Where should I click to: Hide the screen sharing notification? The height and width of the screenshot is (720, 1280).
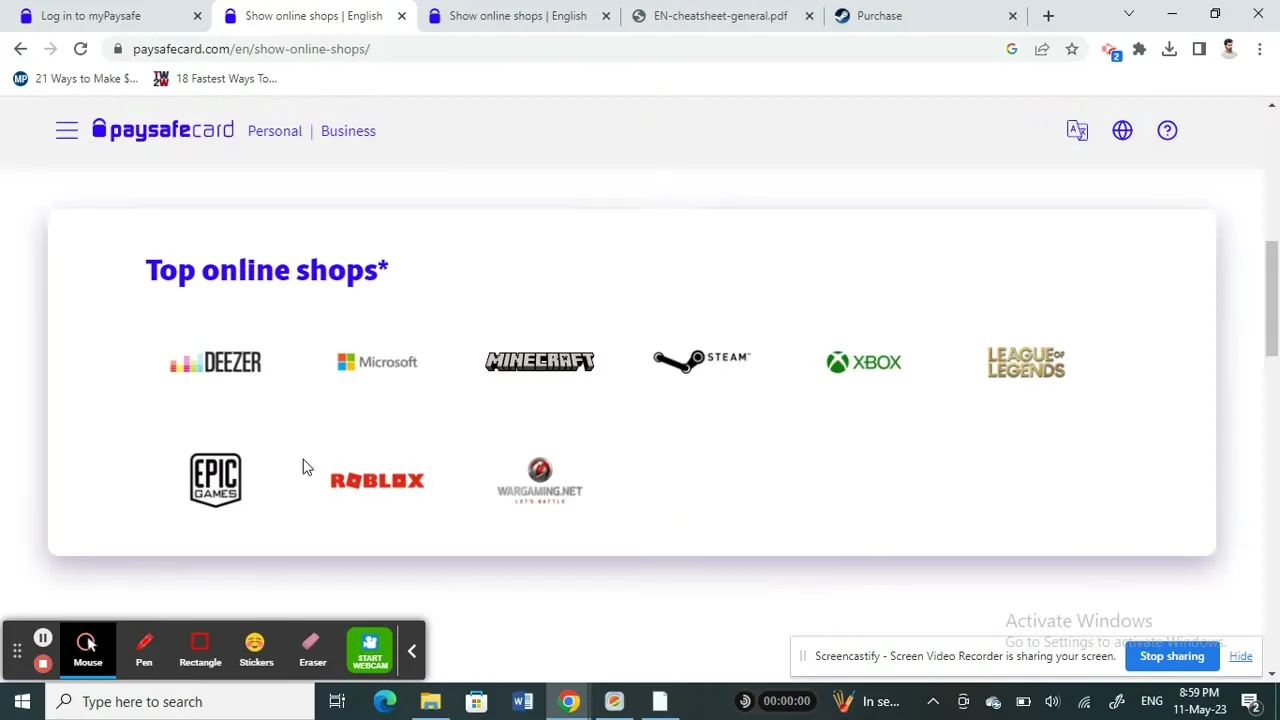pos(1241,656)
